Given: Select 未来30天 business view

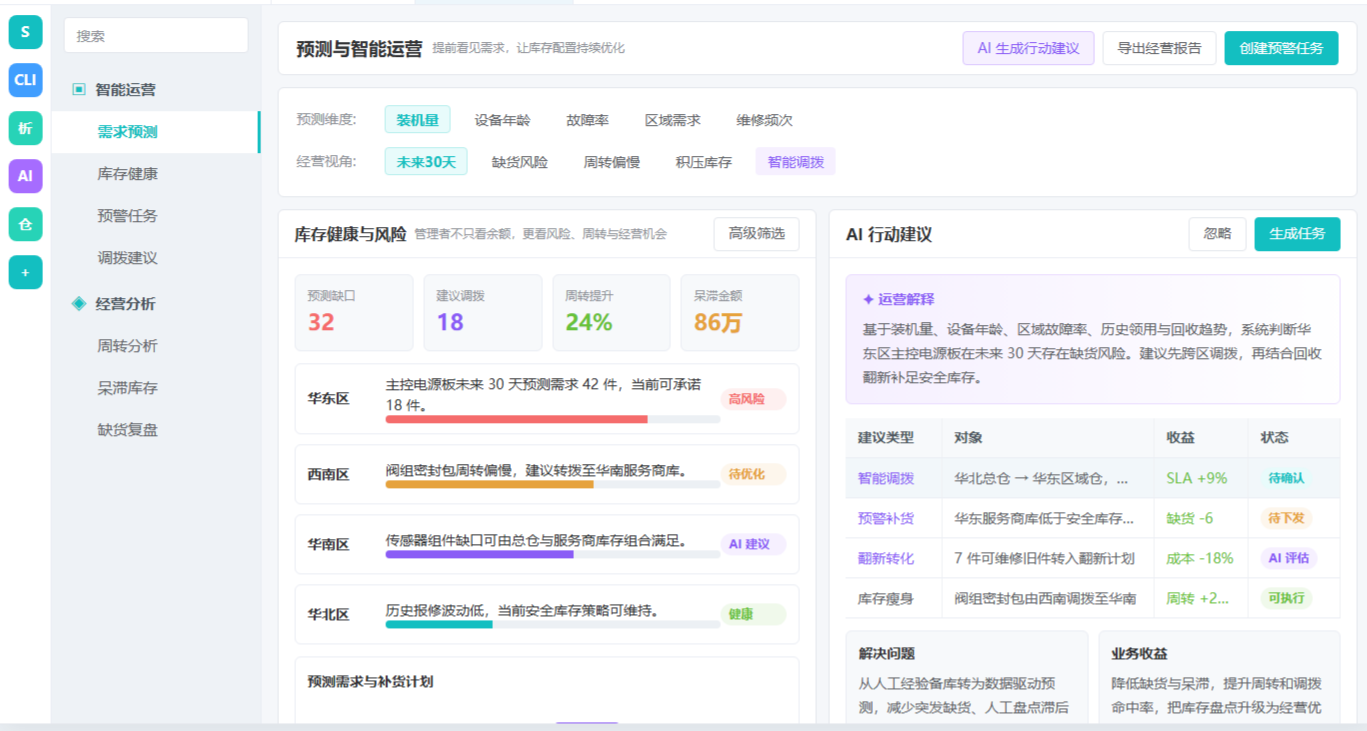Looking at the screenshot, I should point(426,162).
